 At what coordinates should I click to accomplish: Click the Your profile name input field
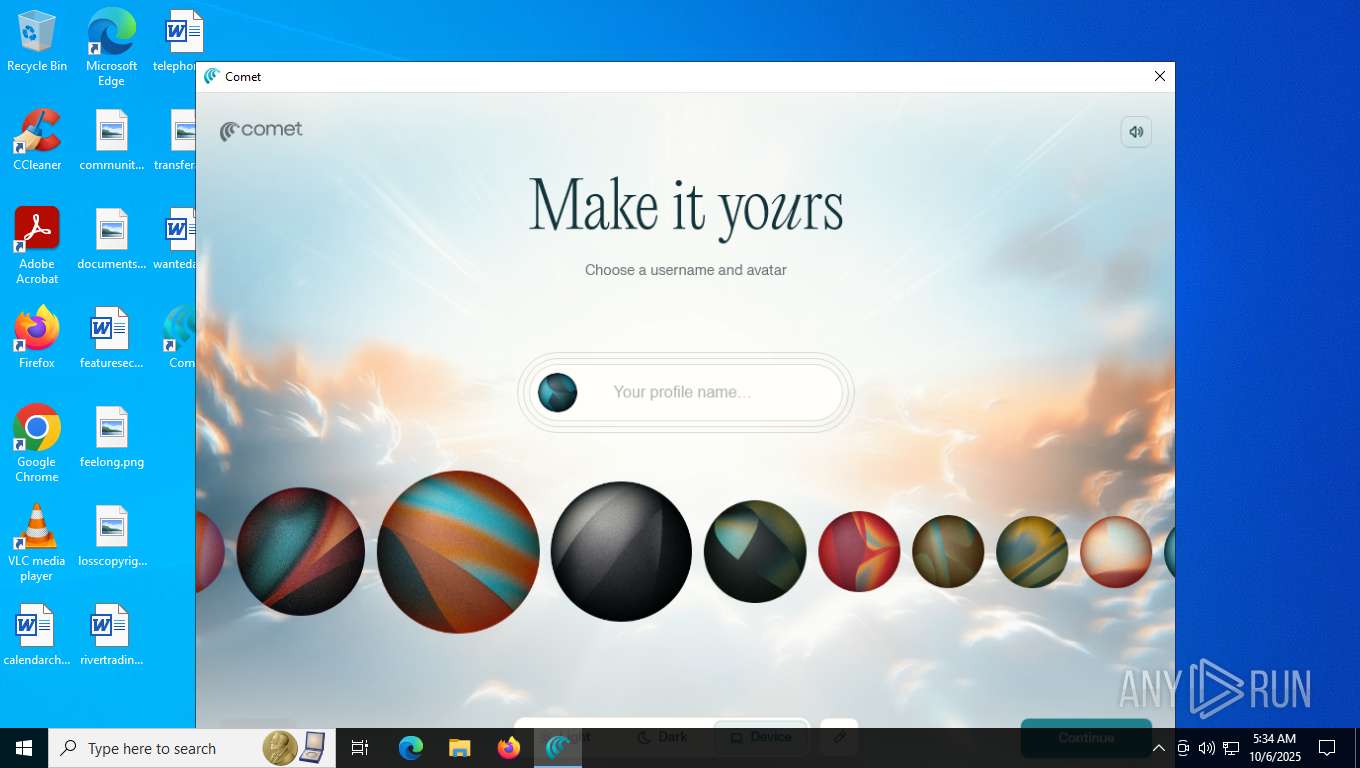(x=686, y=392)
